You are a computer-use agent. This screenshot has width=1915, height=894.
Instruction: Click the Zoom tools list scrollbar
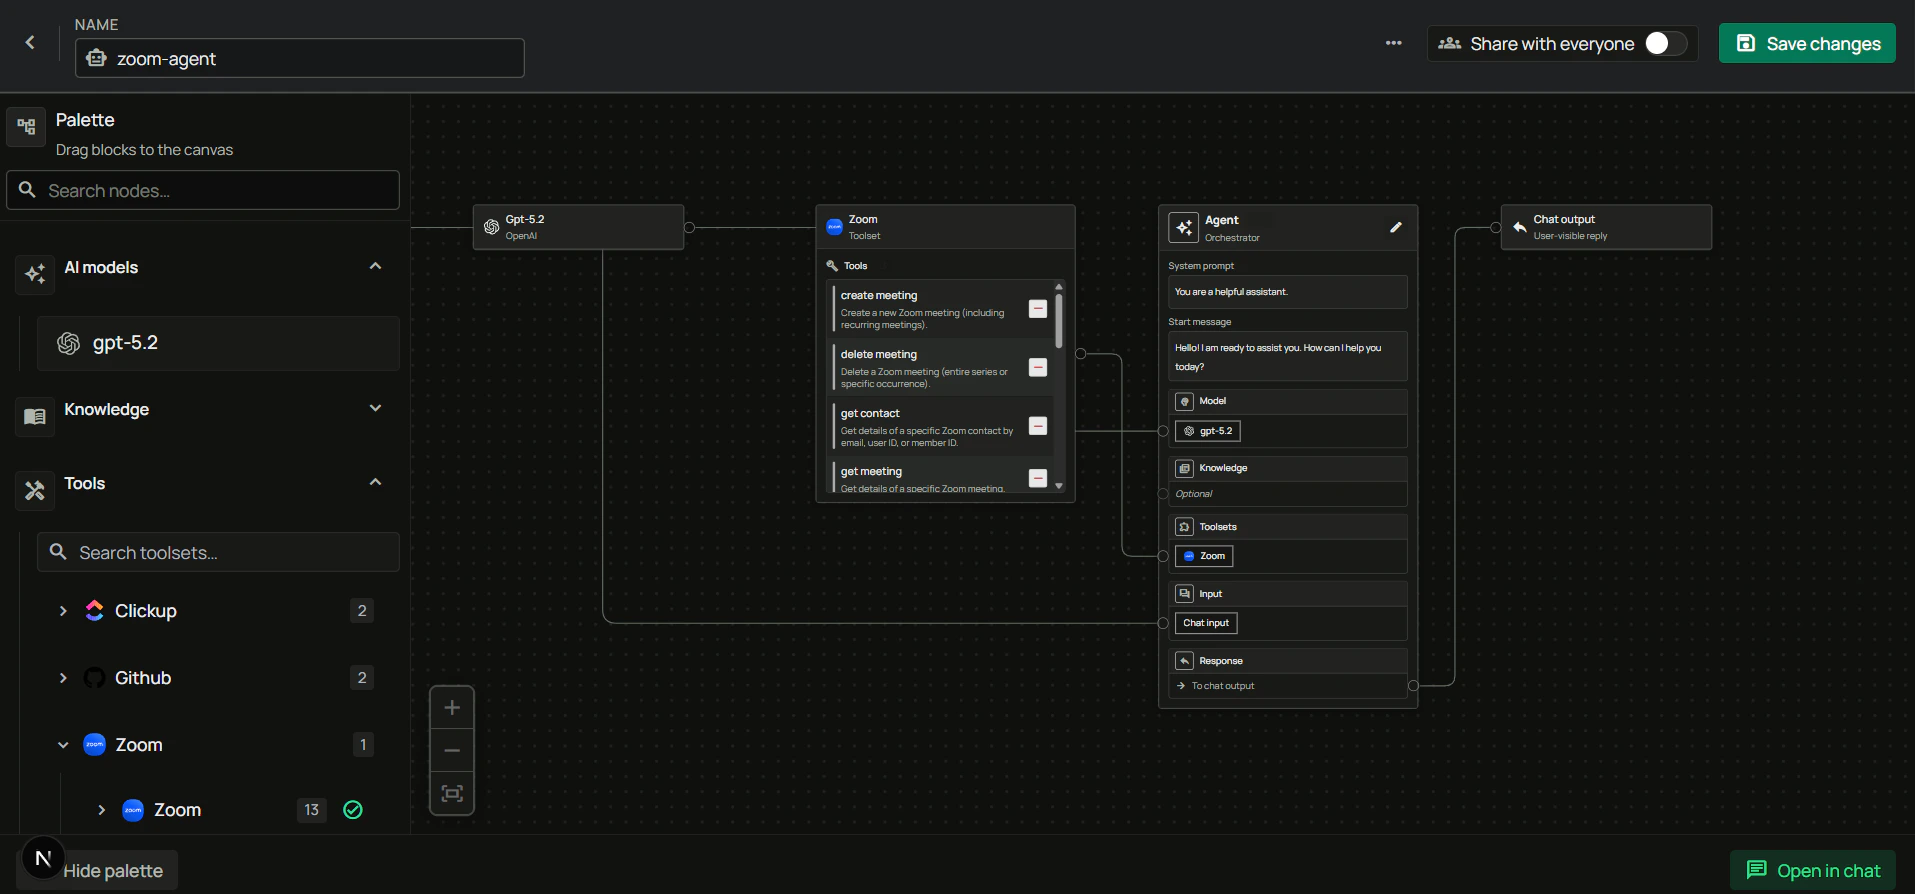click(1059, 320)
